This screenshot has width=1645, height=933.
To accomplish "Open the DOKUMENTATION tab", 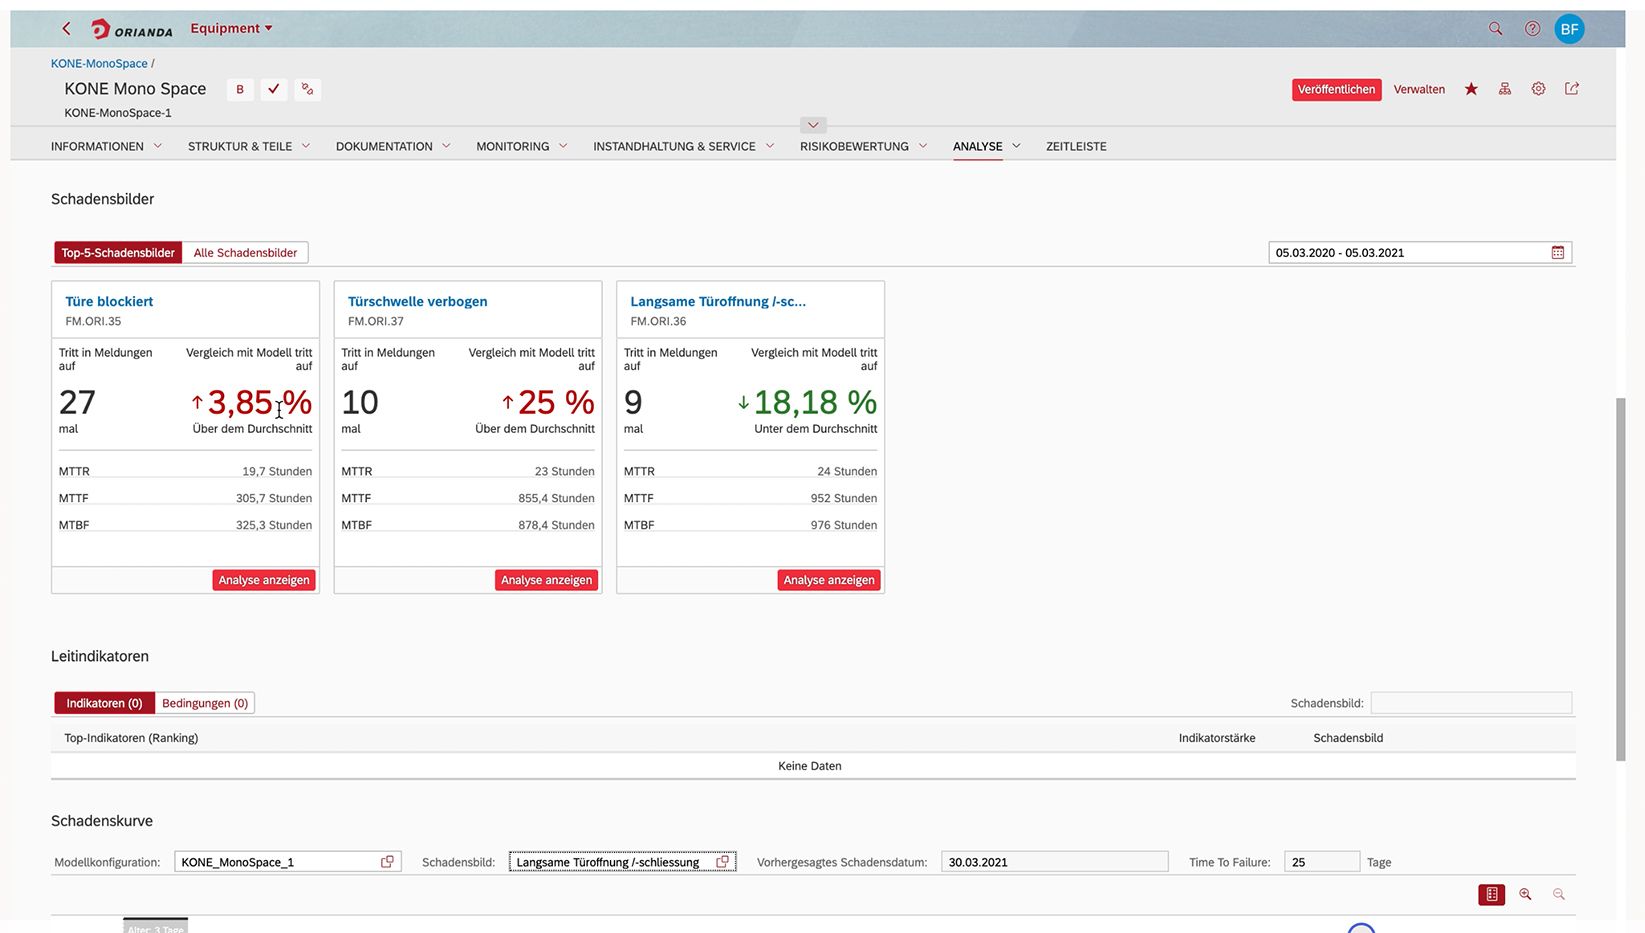I will (x=384, y=146).
